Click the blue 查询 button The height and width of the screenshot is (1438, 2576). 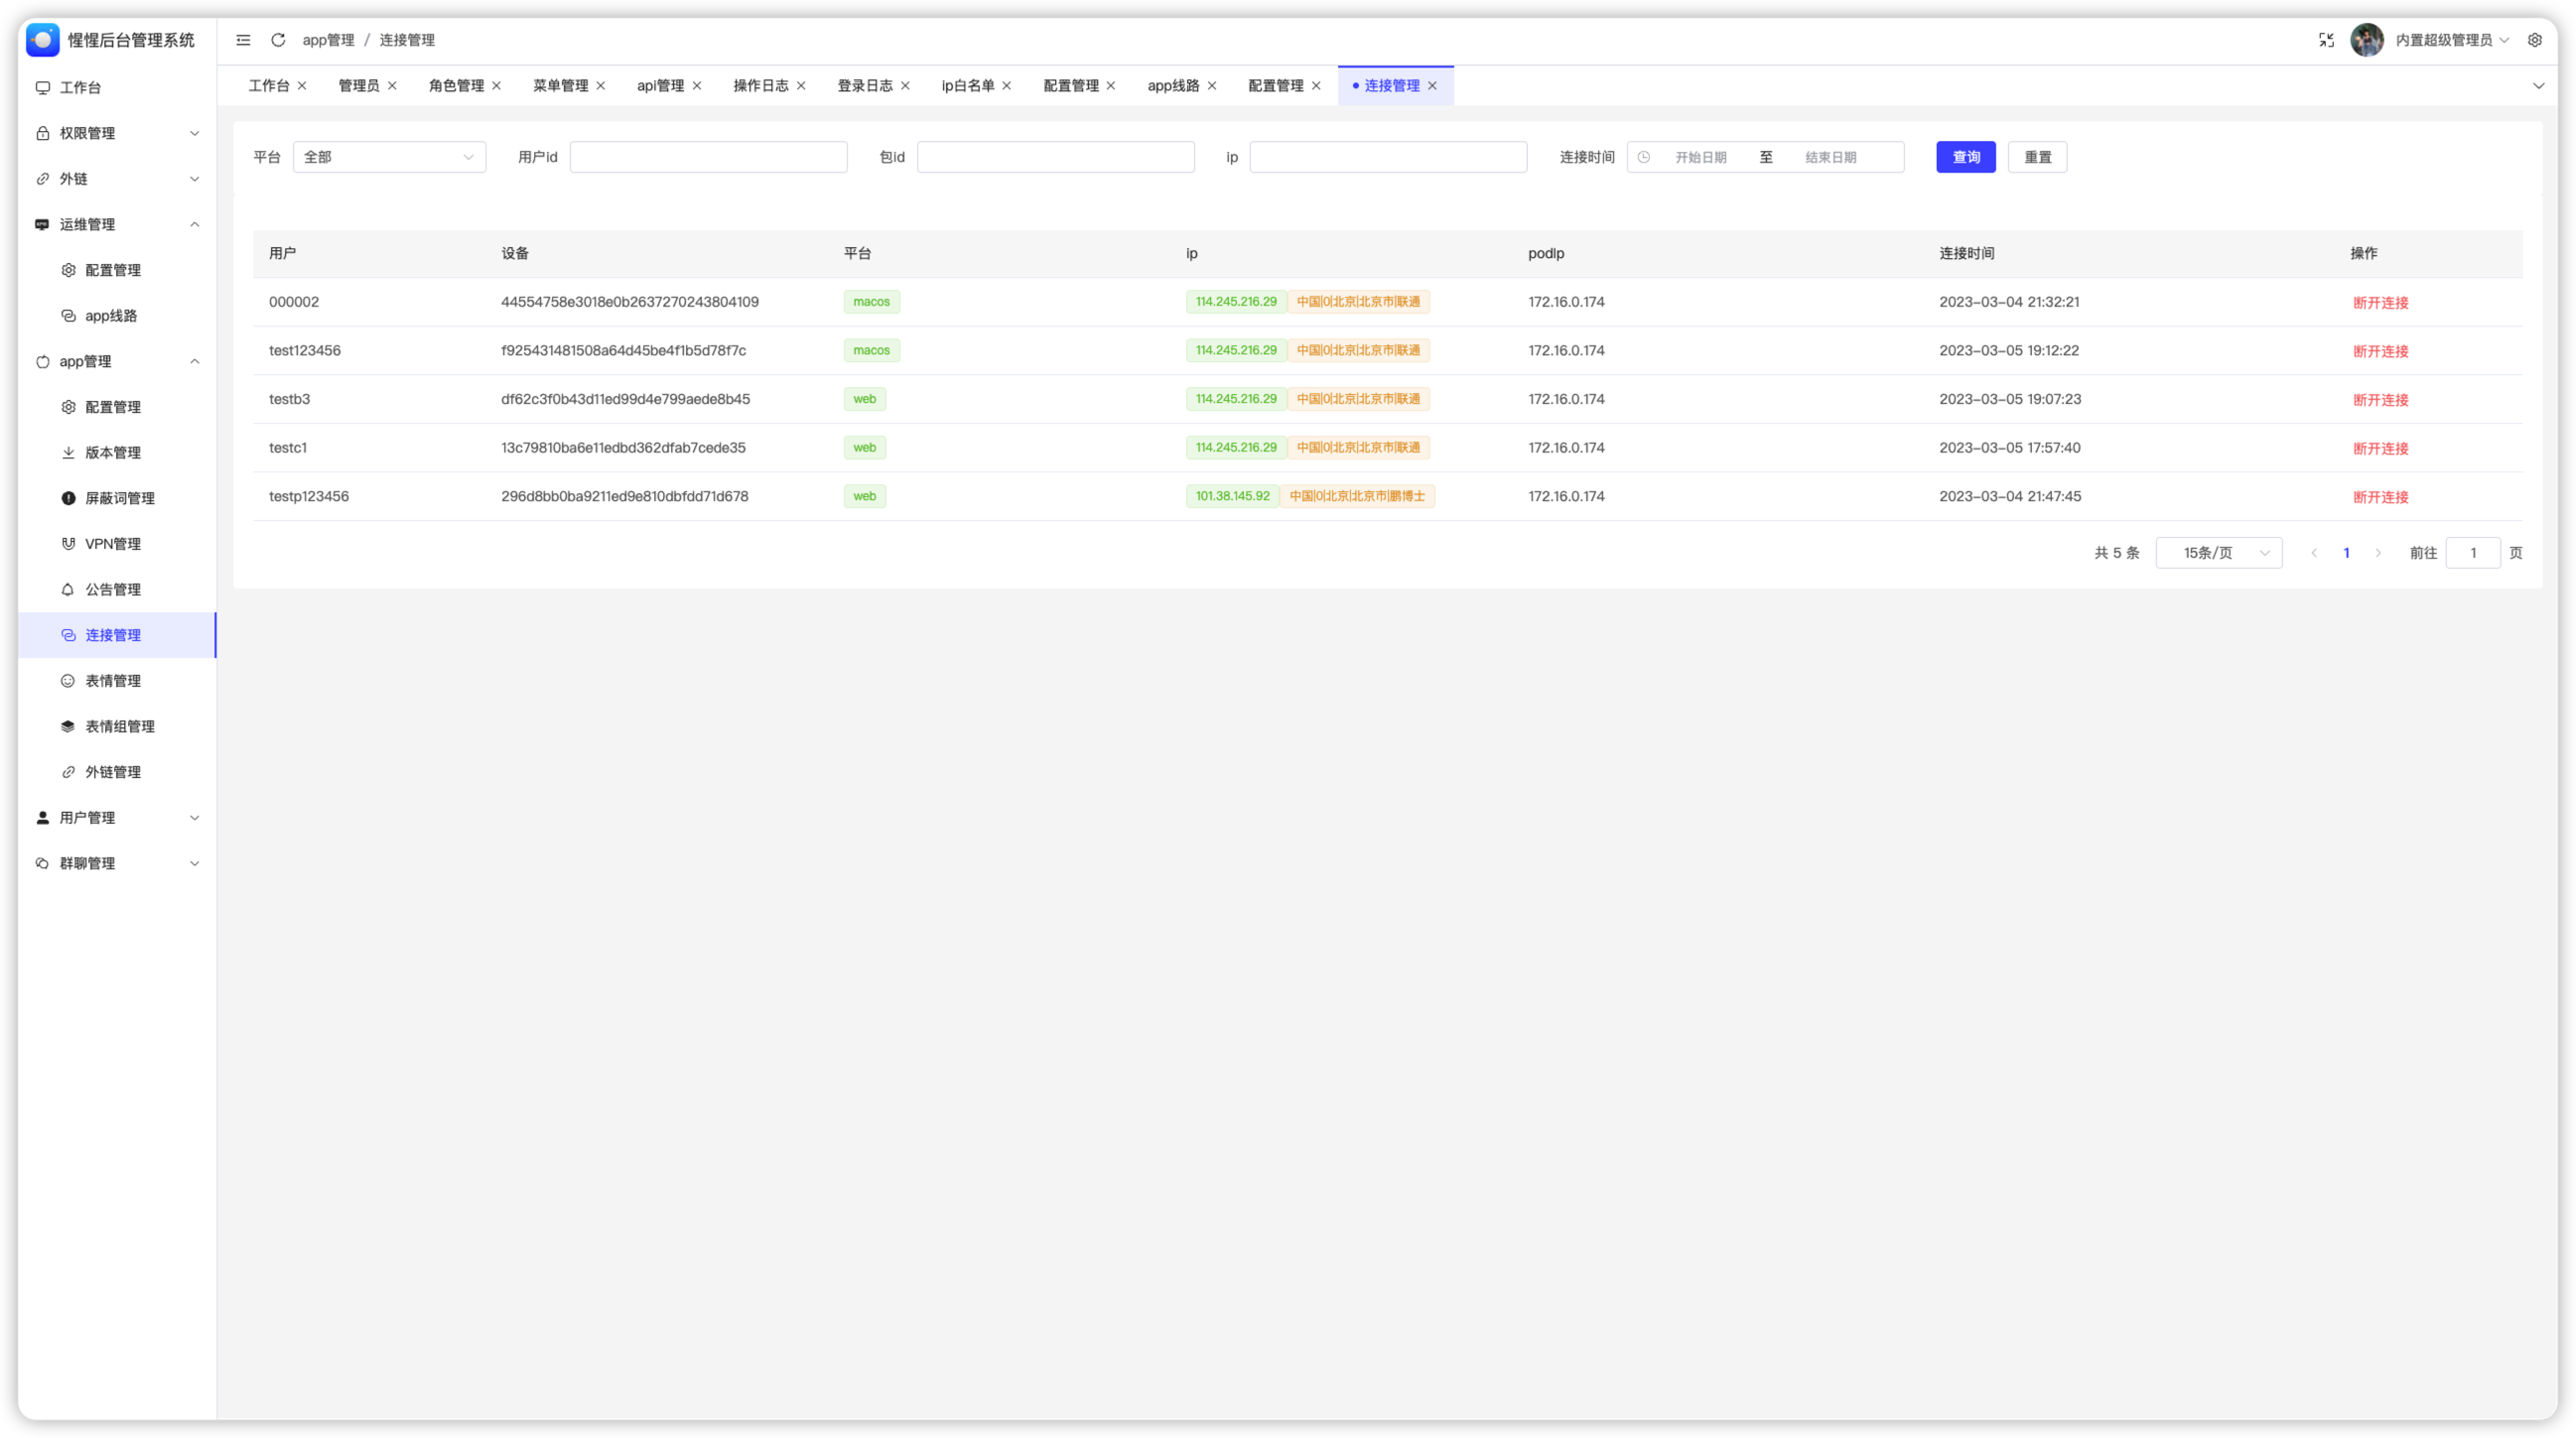tap(1965, 157)
